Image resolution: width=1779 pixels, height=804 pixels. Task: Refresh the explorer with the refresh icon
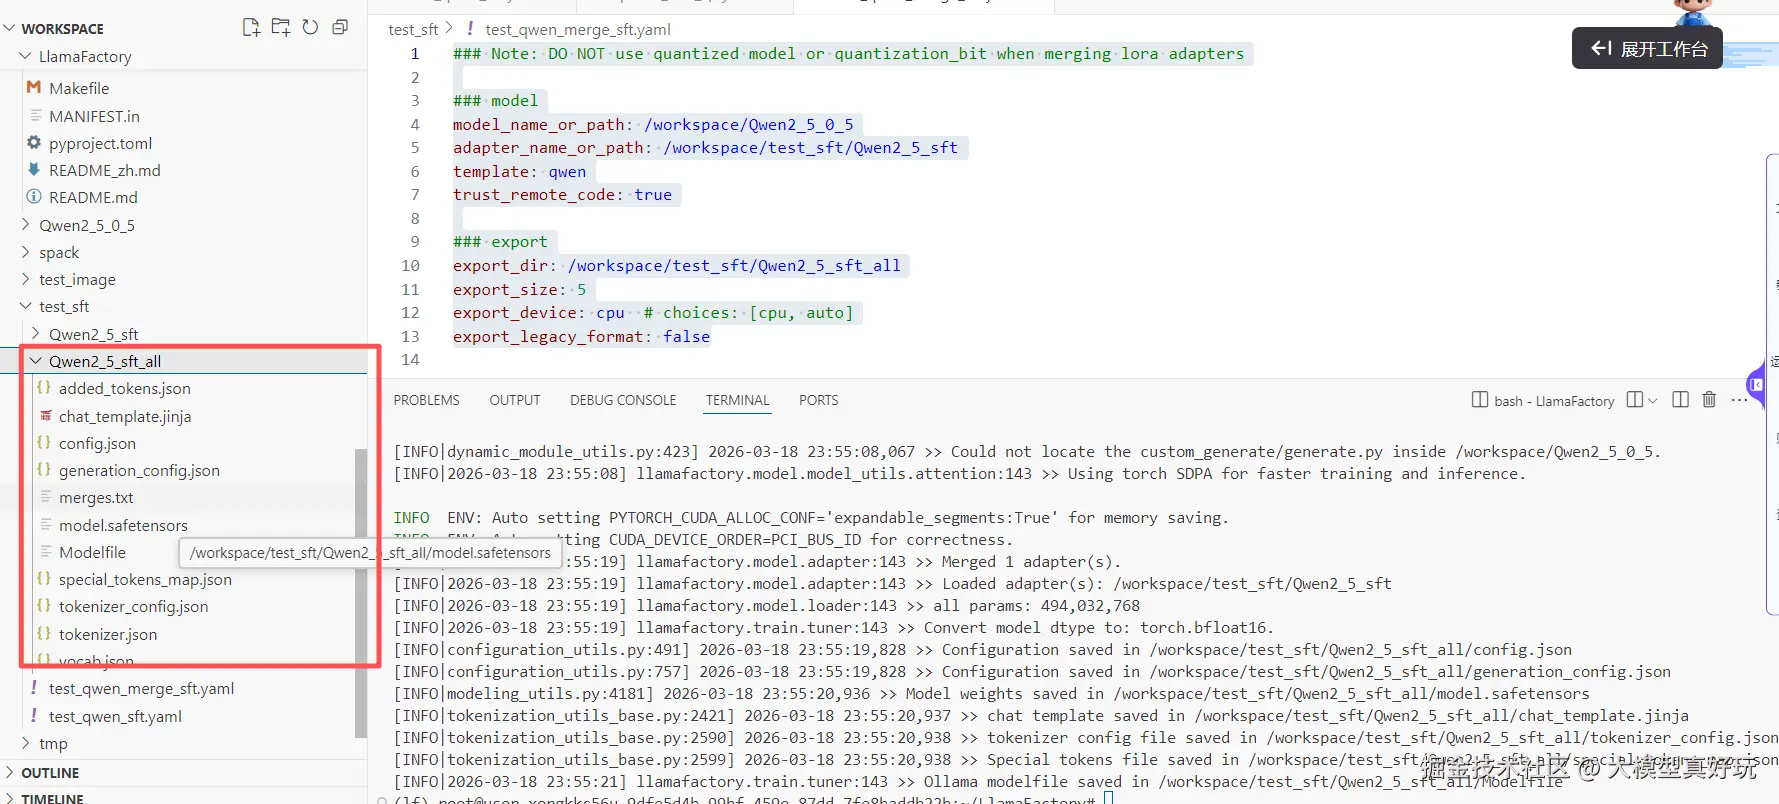pyautogui.click(x=310, y=27)
